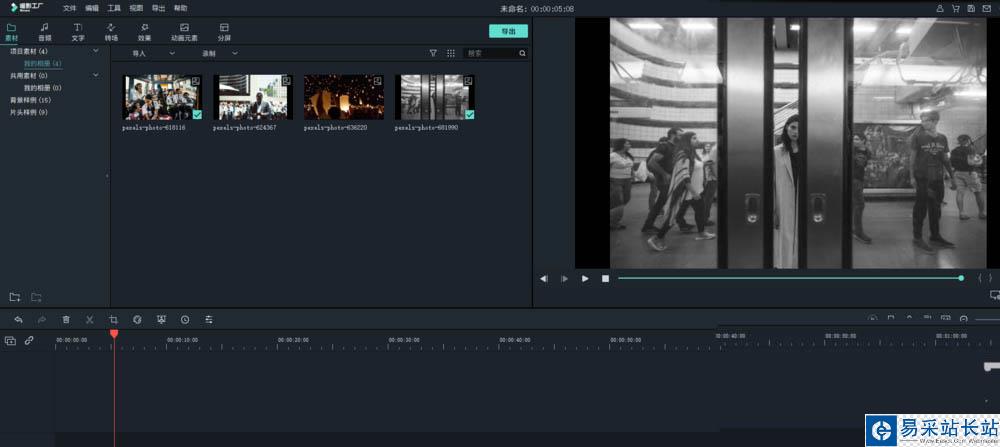Image resolution: width=1000 pixels, height=447 pixels.
Task: Open the 帮助 menu
Action: click(x=180, y=8)
